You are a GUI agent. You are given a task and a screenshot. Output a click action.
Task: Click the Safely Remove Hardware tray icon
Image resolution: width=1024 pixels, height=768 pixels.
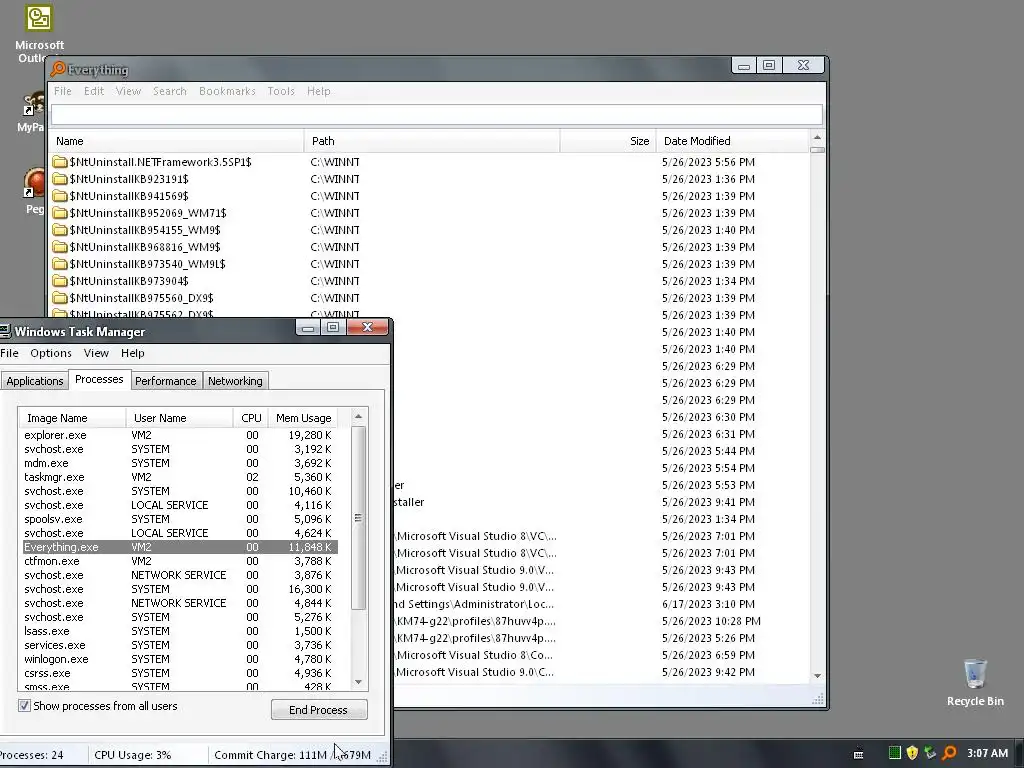coord(930,753)
